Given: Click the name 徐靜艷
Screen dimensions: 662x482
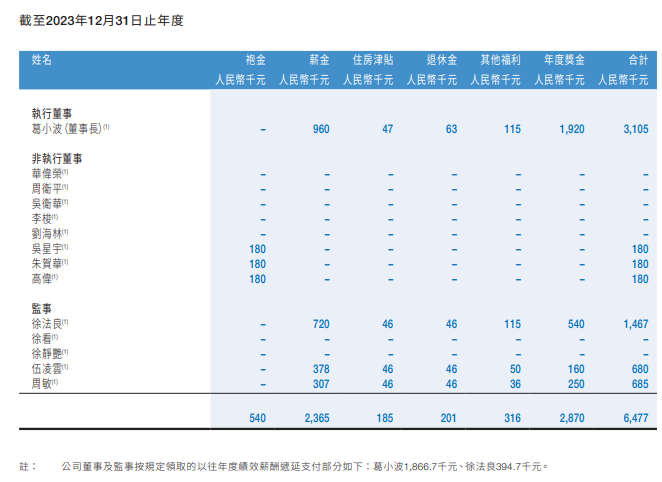Looking at the screenshot, I should click(x=49, y=354).
